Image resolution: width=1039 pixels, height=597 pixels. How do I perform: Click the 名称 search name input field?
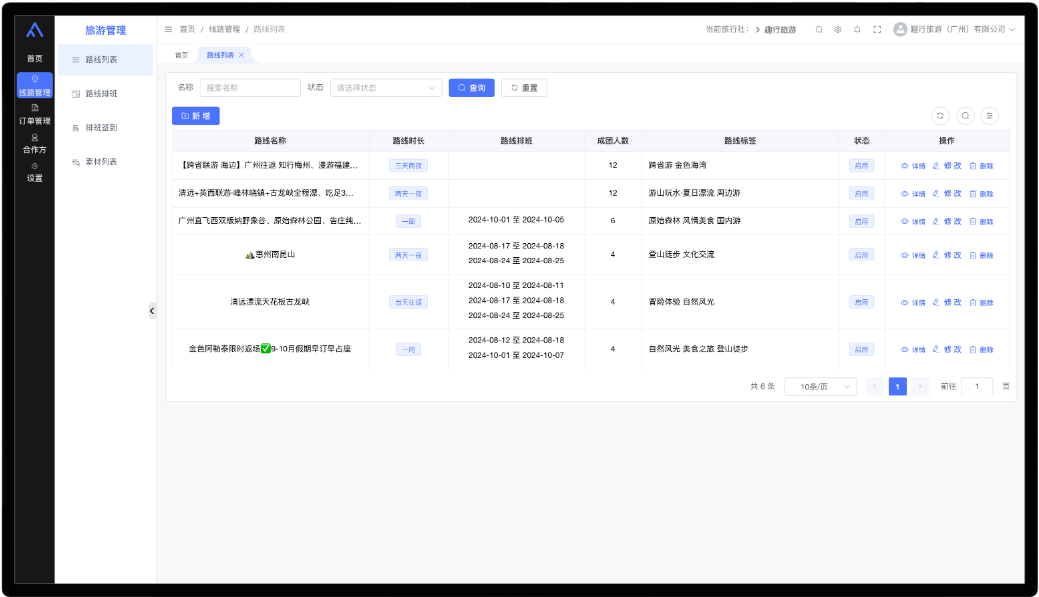250,88
